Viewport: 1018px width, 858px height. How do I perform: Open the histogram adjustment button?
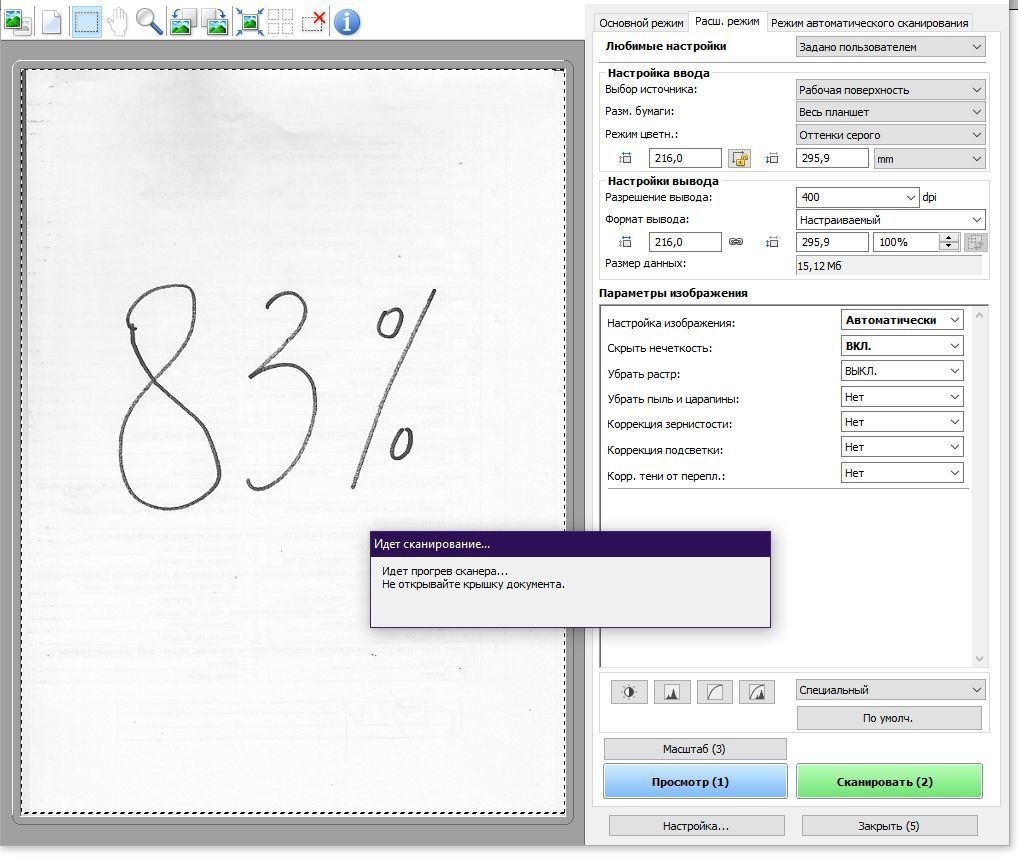672,692
